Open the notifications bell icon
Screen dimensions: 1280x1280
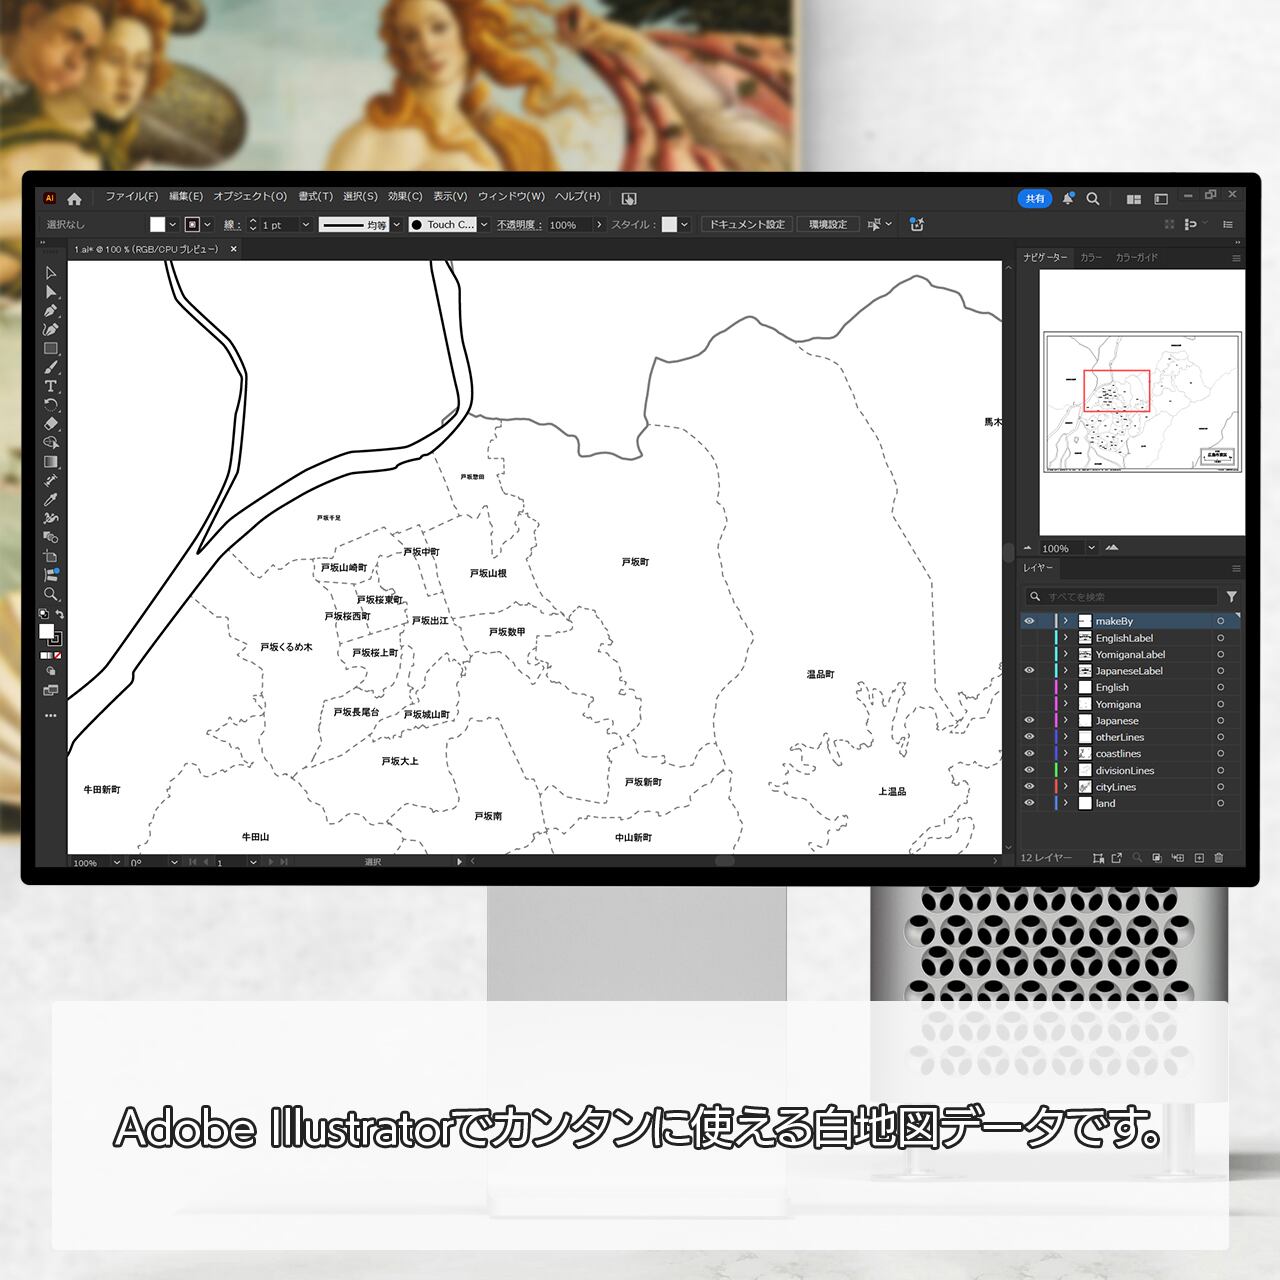pyautogui.click(x=1068, y=198)
